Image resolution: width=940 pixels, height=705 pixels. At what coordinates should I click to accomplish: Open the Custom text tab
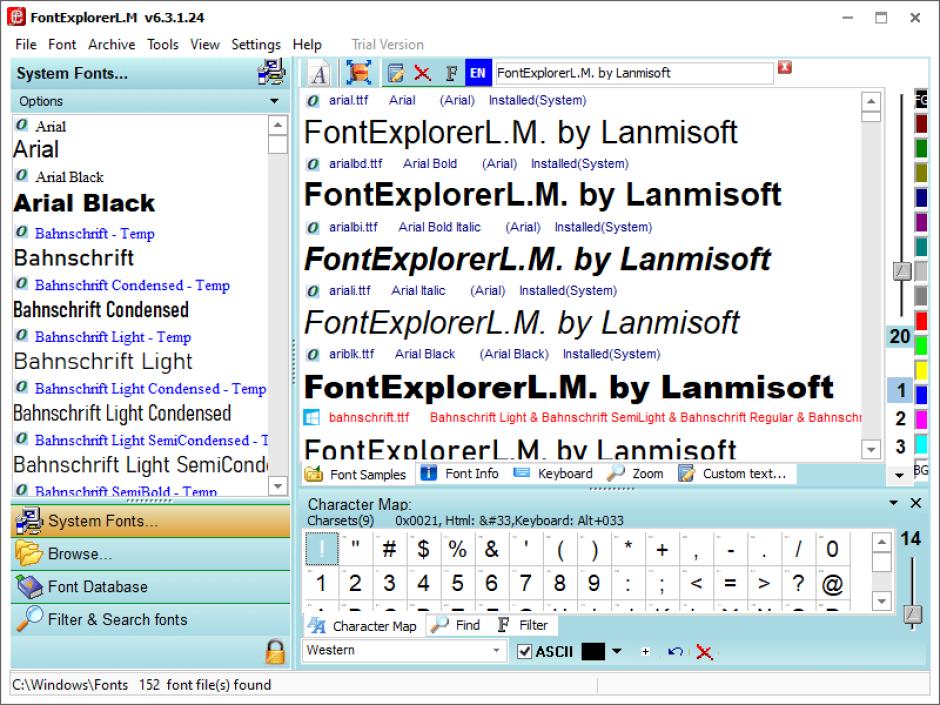(732, 474)
